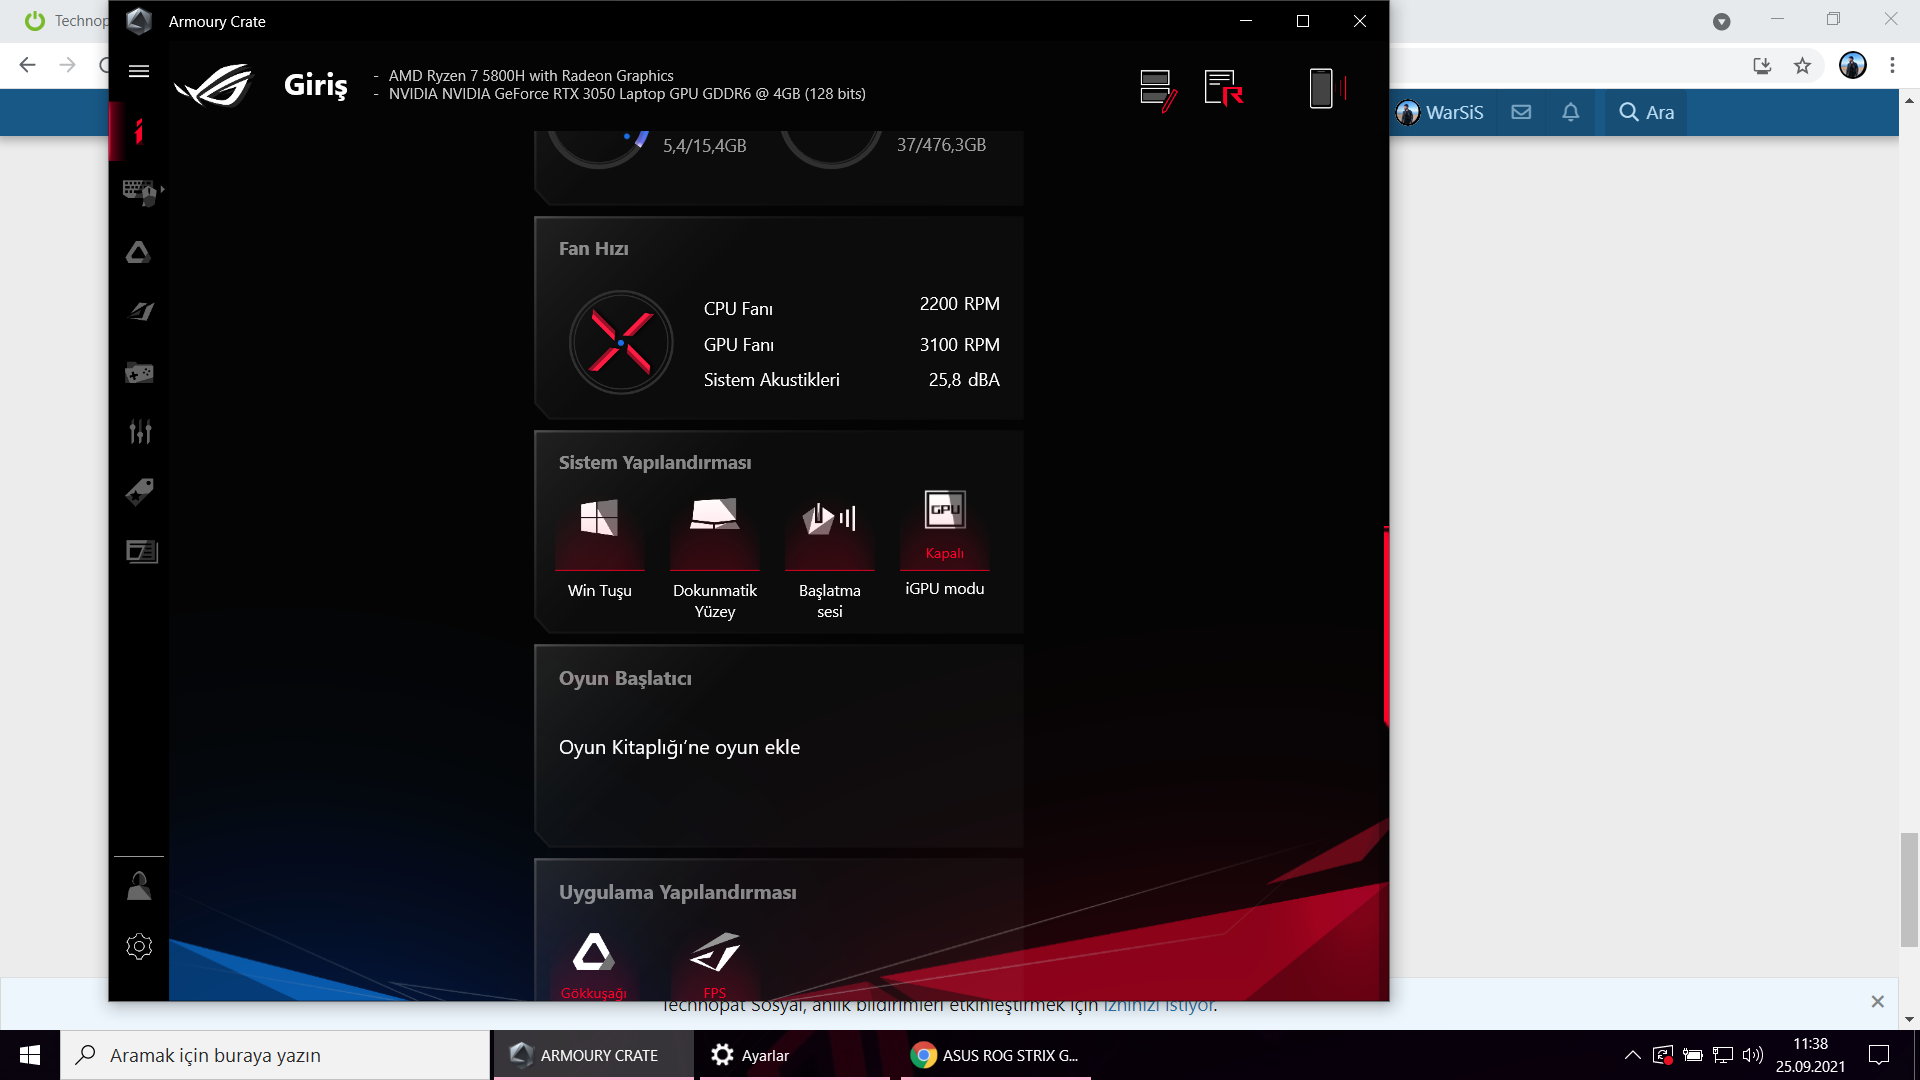The image size is (1920, 1080).
Task: Expand the Device sidebar submenu arrow
Action: (162, 189)
